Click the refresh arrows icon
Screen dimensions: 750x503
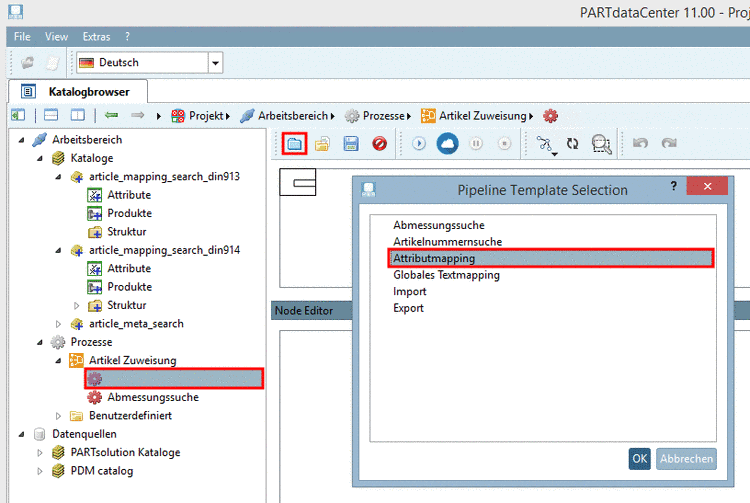573,143
